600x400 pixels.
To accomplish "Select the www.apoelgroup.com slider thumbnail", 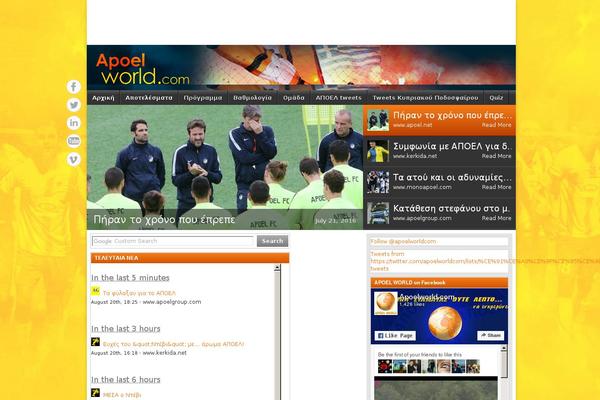I will [378, 213].
